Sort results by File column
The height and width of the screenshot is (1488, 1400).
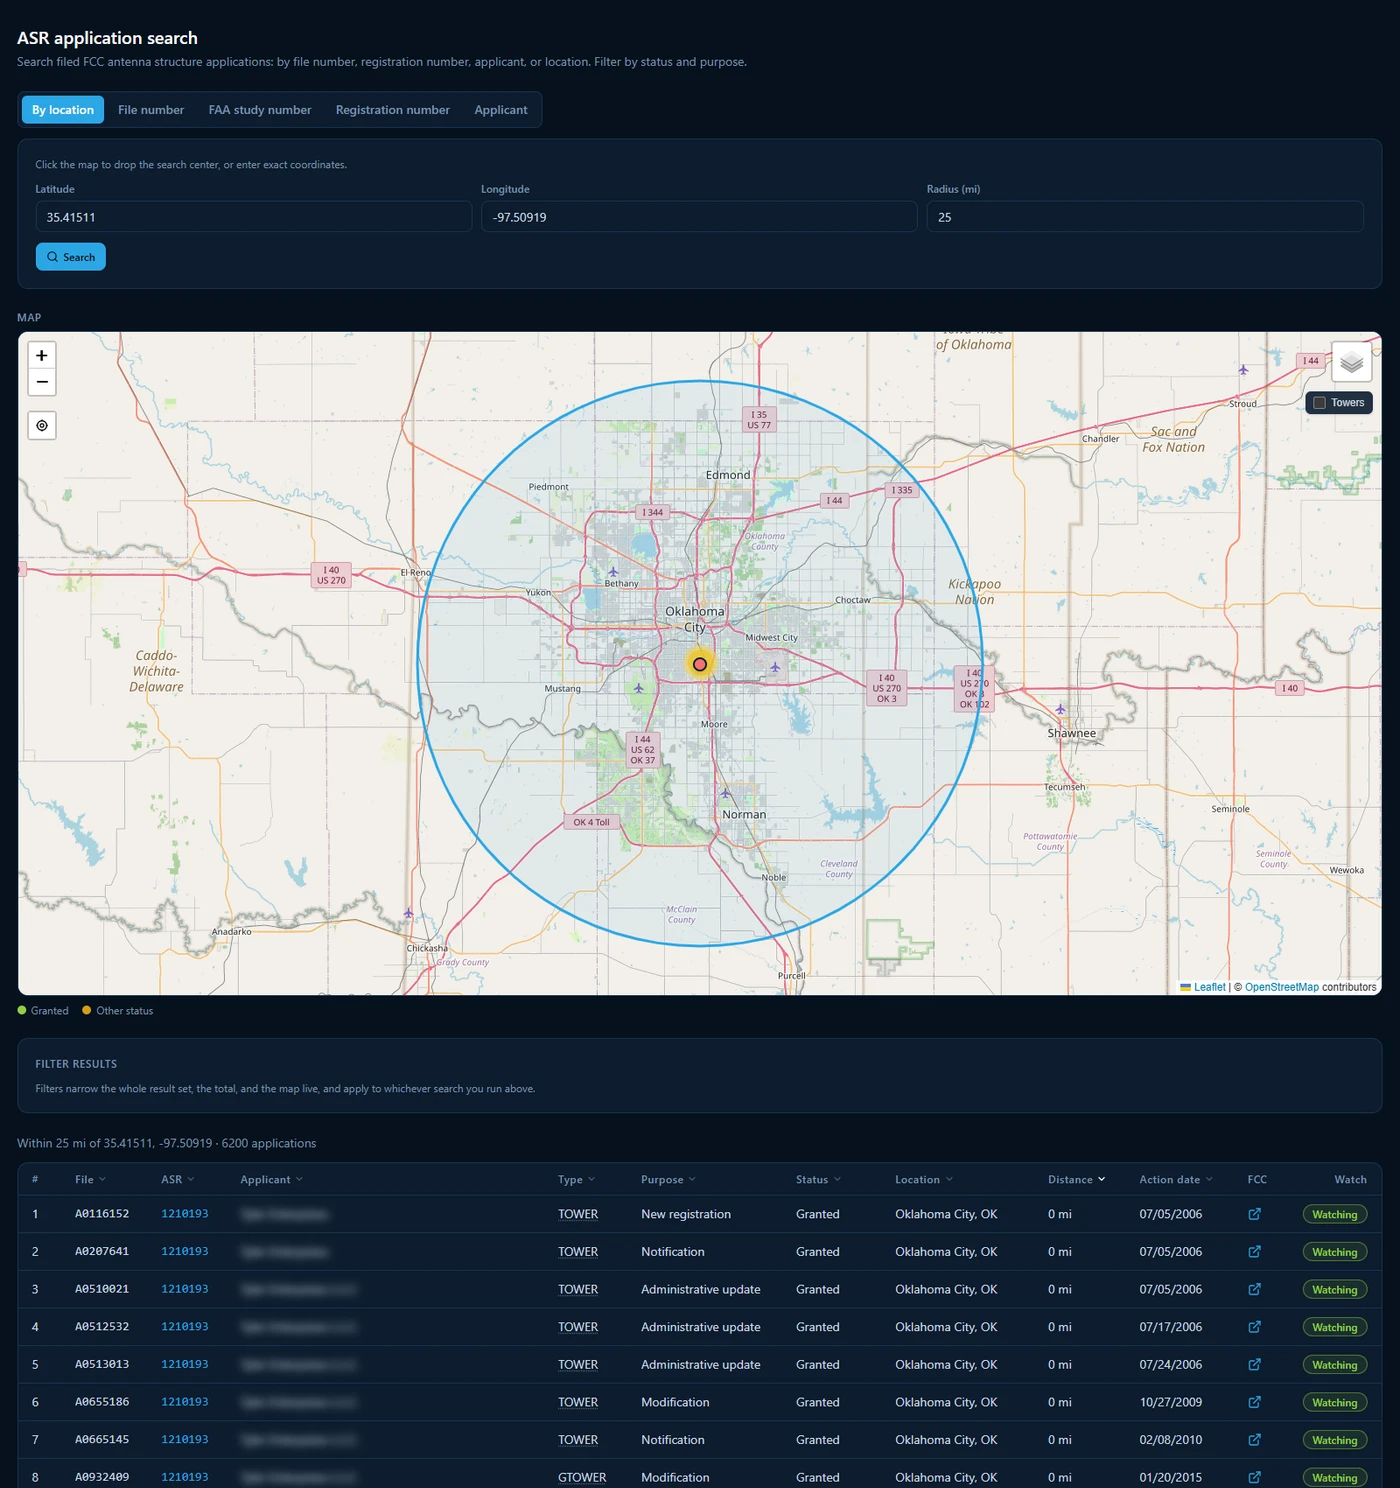click(x=90, y=1180)
